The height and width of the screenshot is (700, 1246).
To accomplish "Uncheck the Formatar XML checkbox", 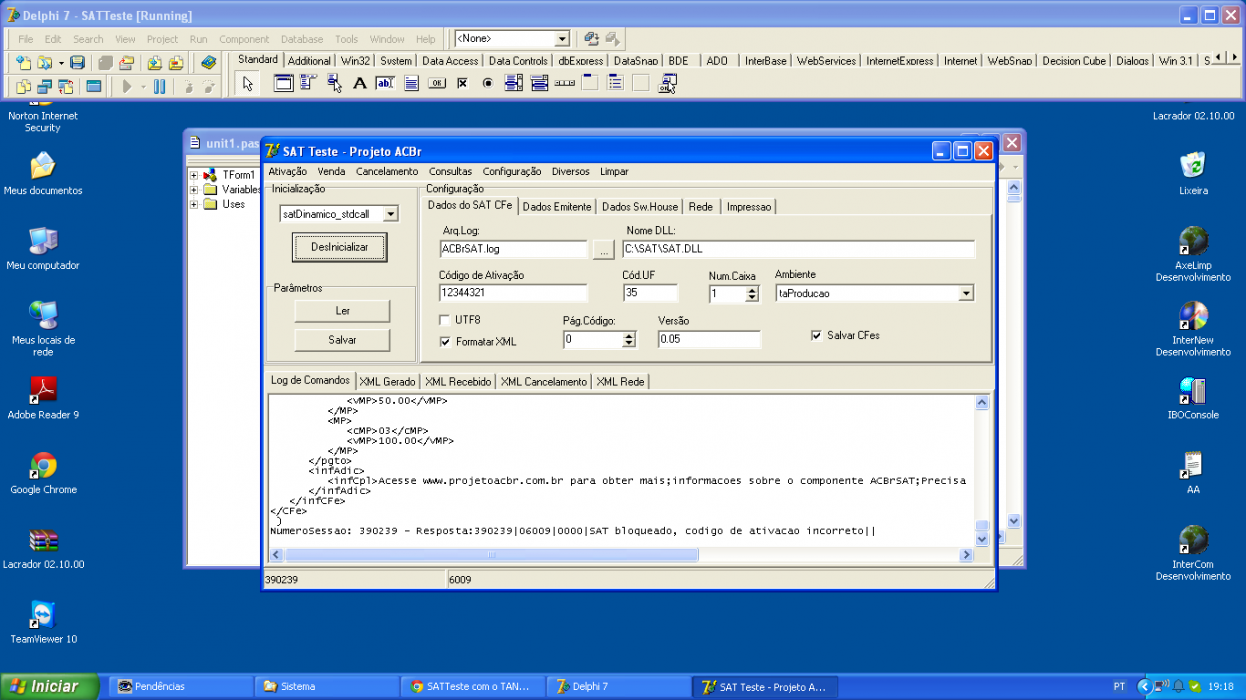I will tap(445, 342).
